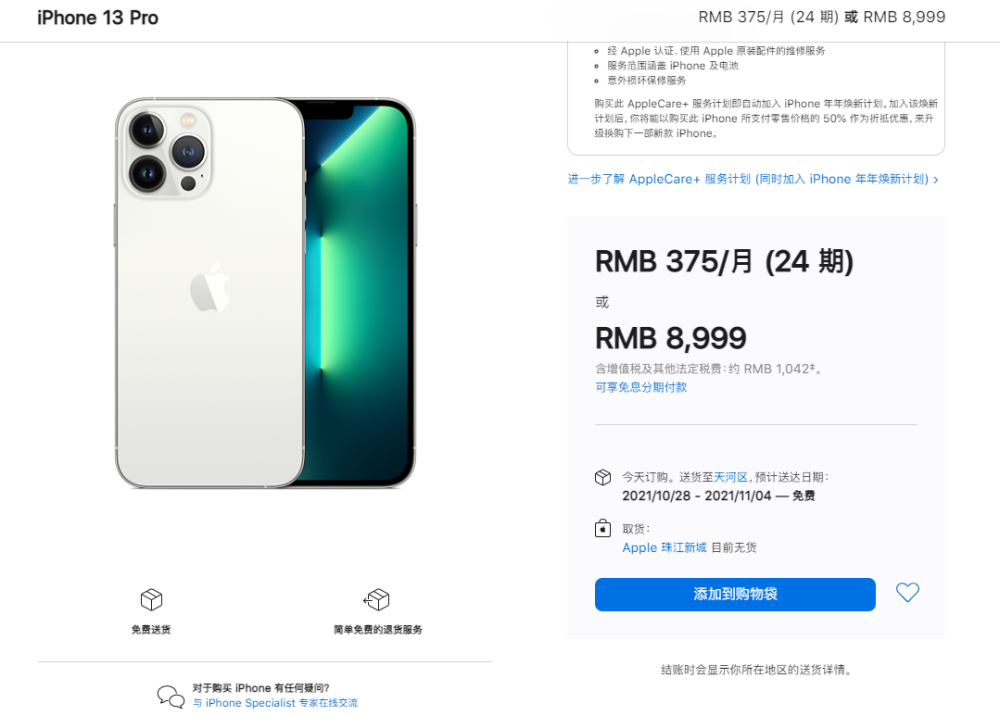Click the heart favorite icon
The image size is (1000, 728).
pyautogui.click(x=907, y=593)
